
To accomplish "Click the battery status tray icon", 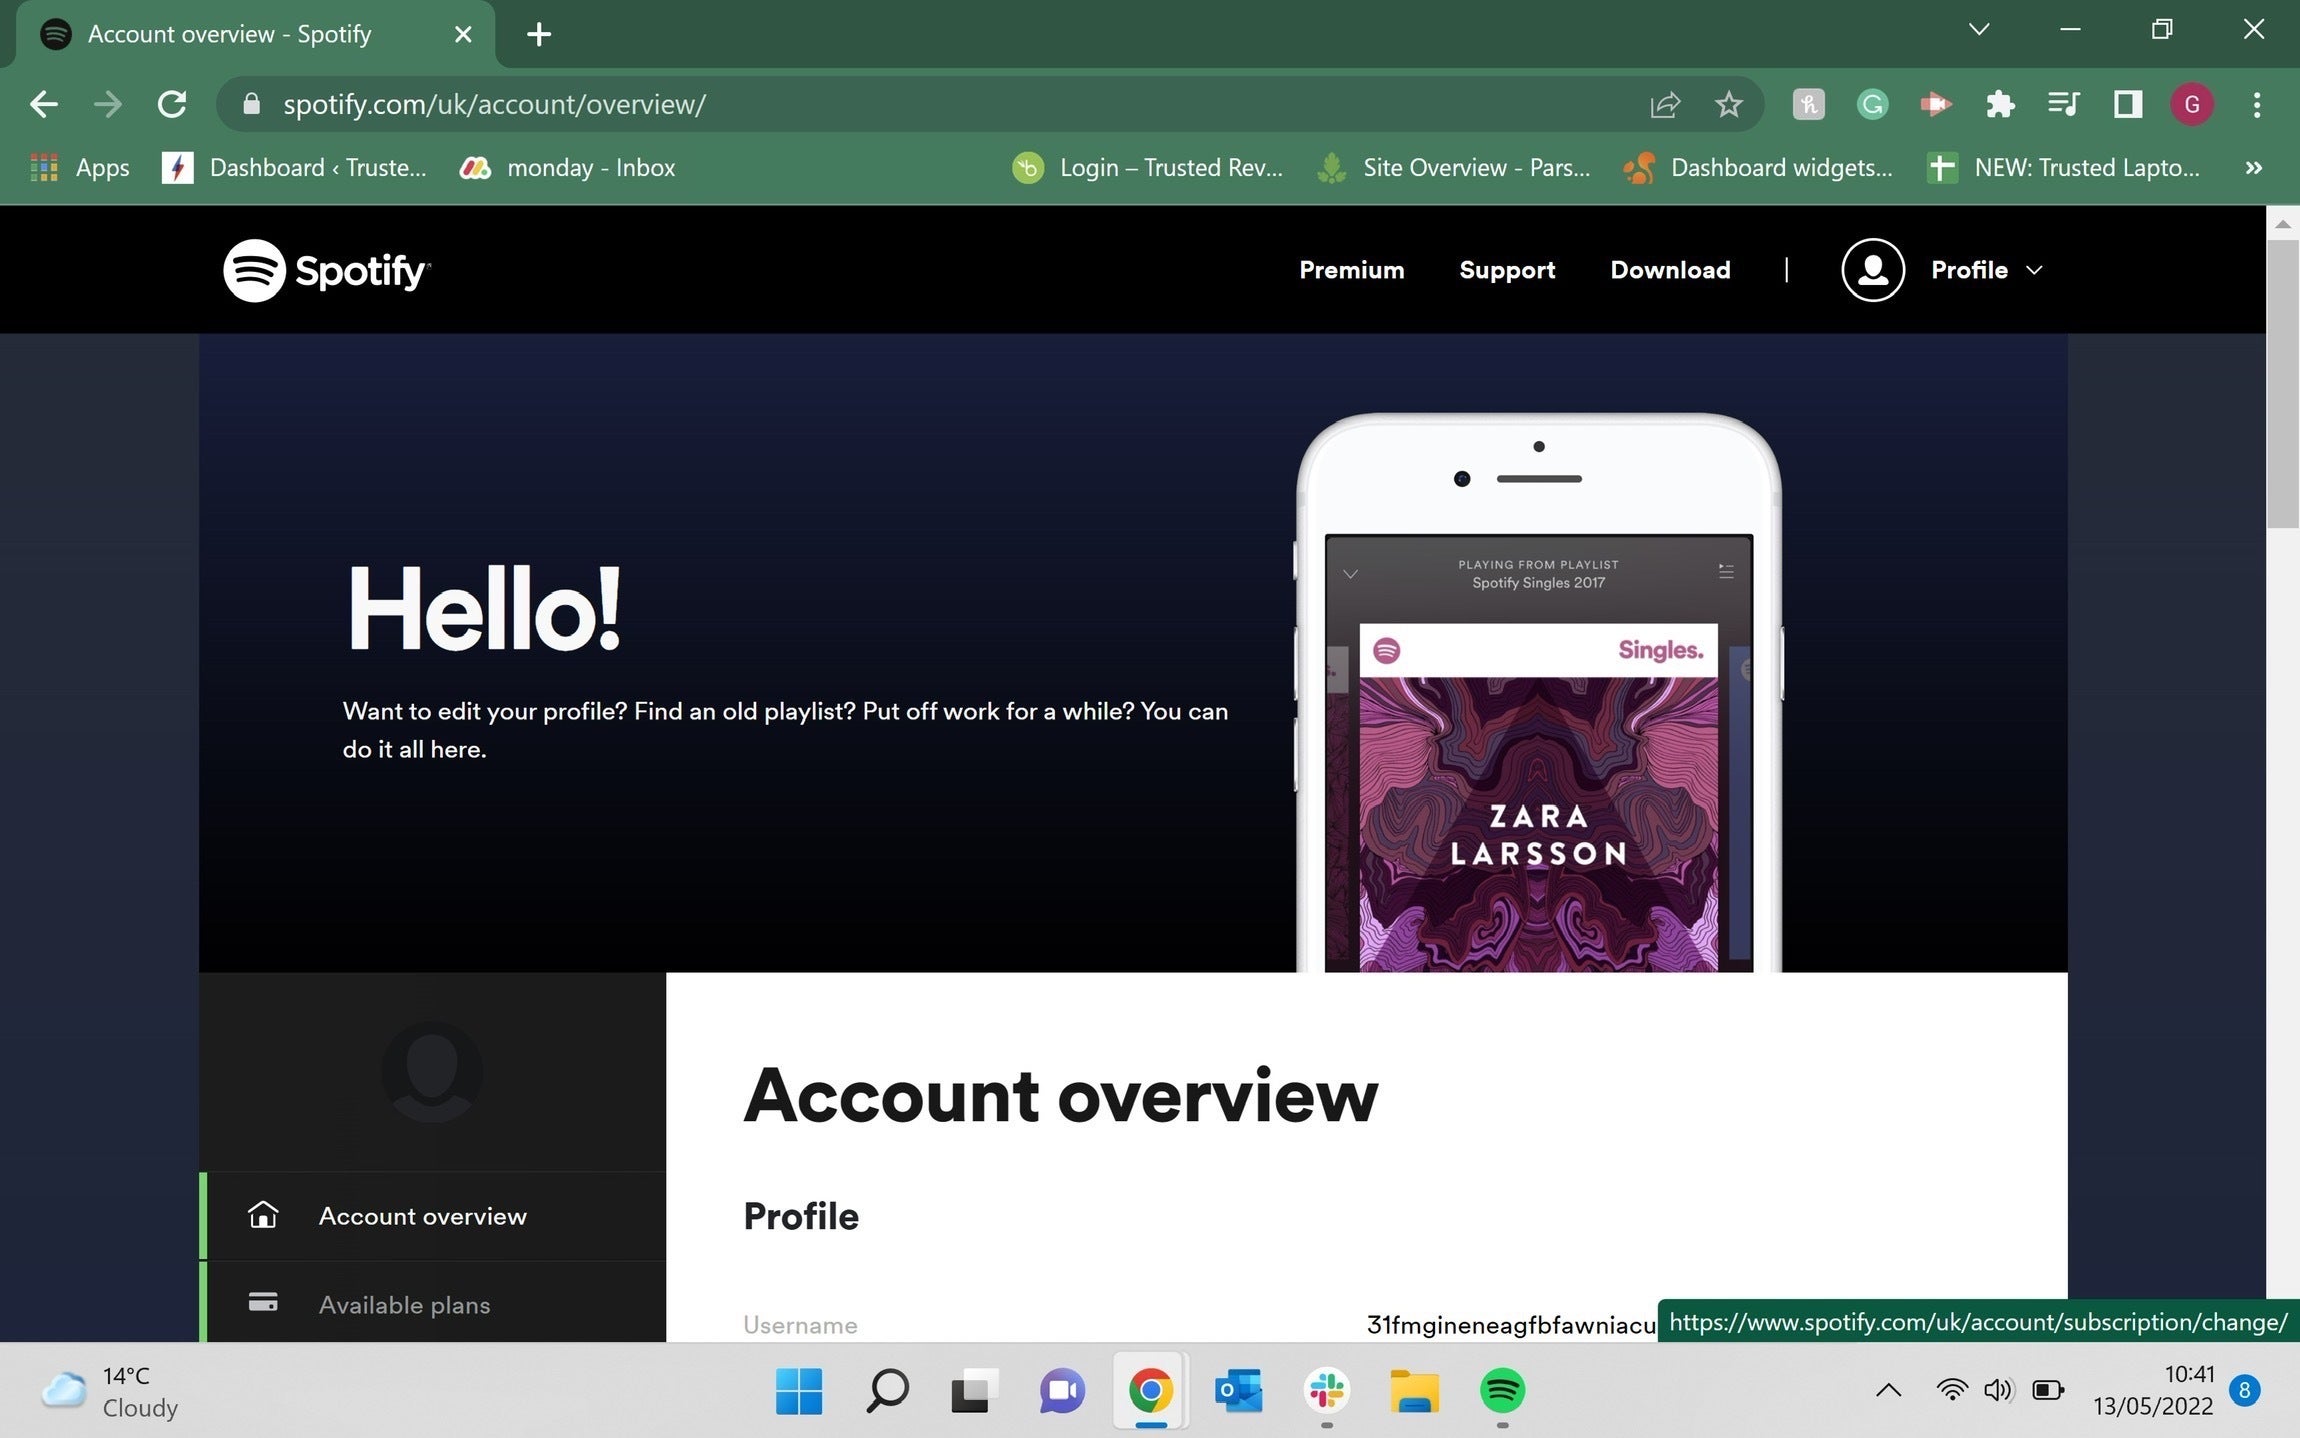I will pos(2048,1390).
